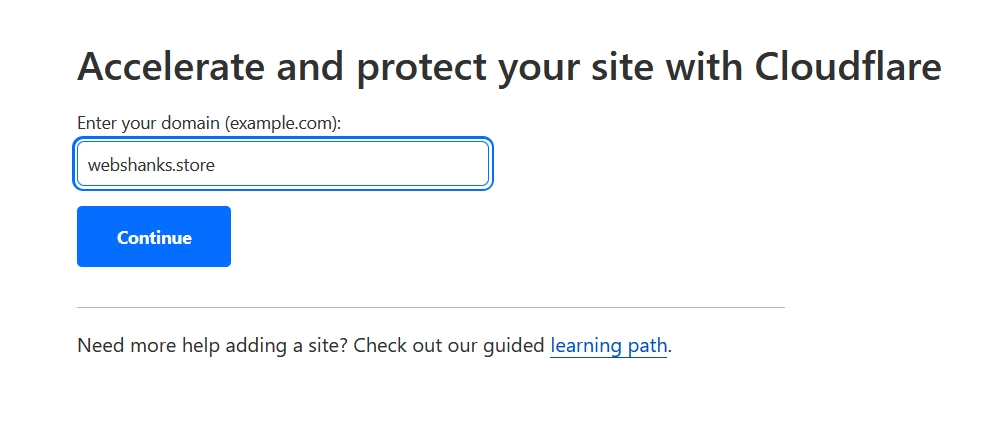Click the webshanks.store text in the field

coord(151,164)
